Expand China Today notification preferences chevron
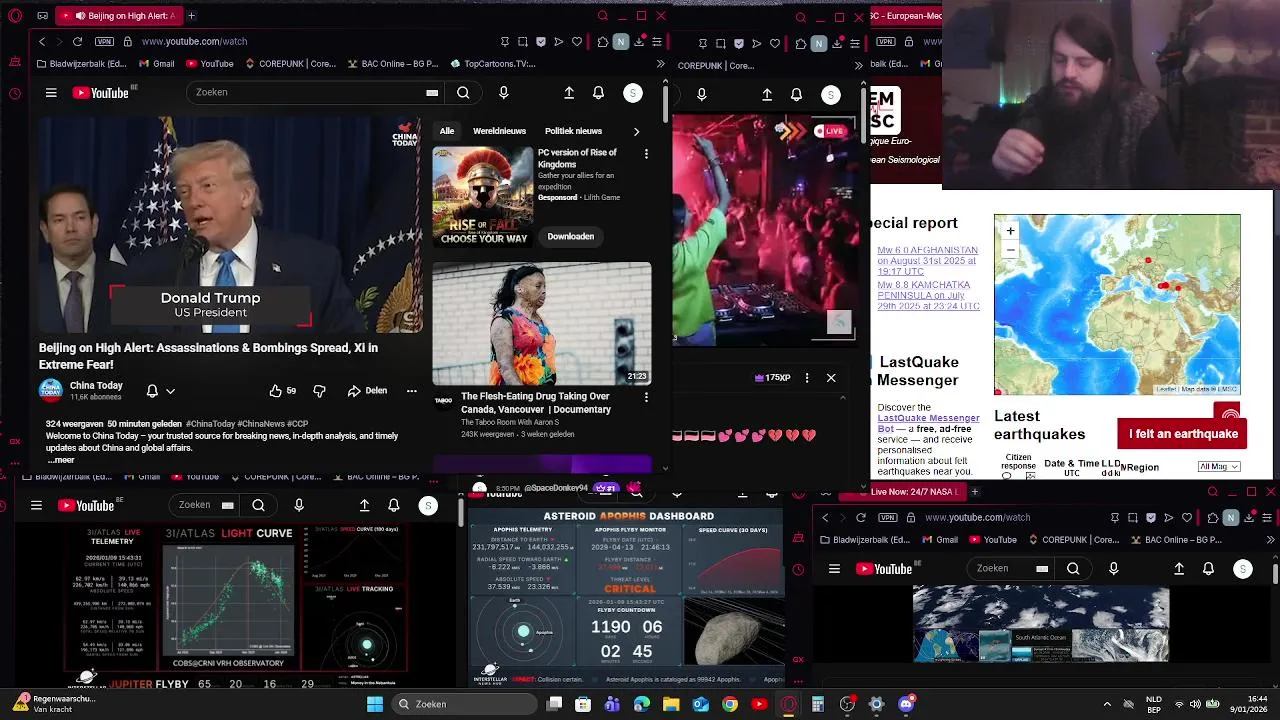This screenshot has width=1280, height=720. coord(171,392)
